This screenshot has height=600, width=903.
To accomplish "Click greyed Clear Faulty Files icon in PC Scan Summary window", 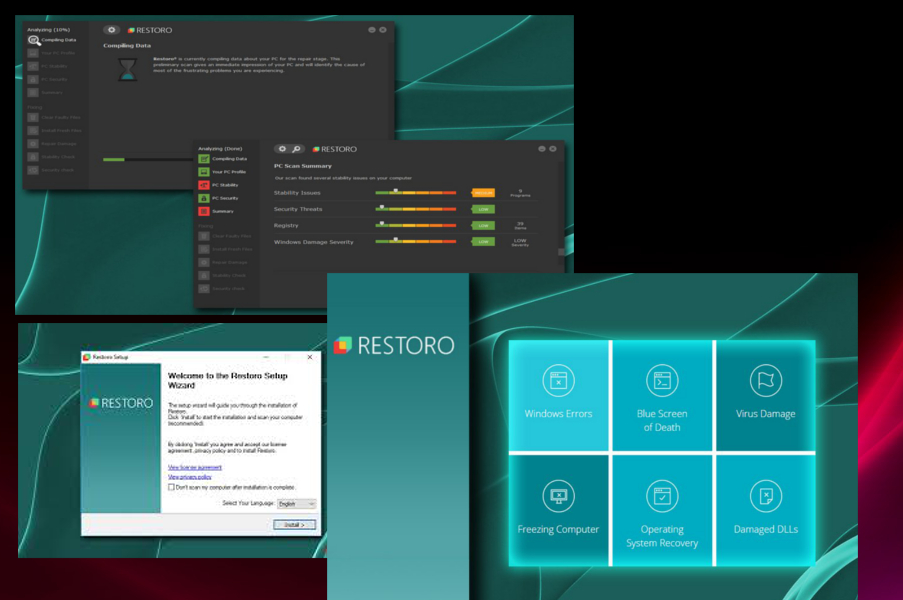I will tap(204, 236).
